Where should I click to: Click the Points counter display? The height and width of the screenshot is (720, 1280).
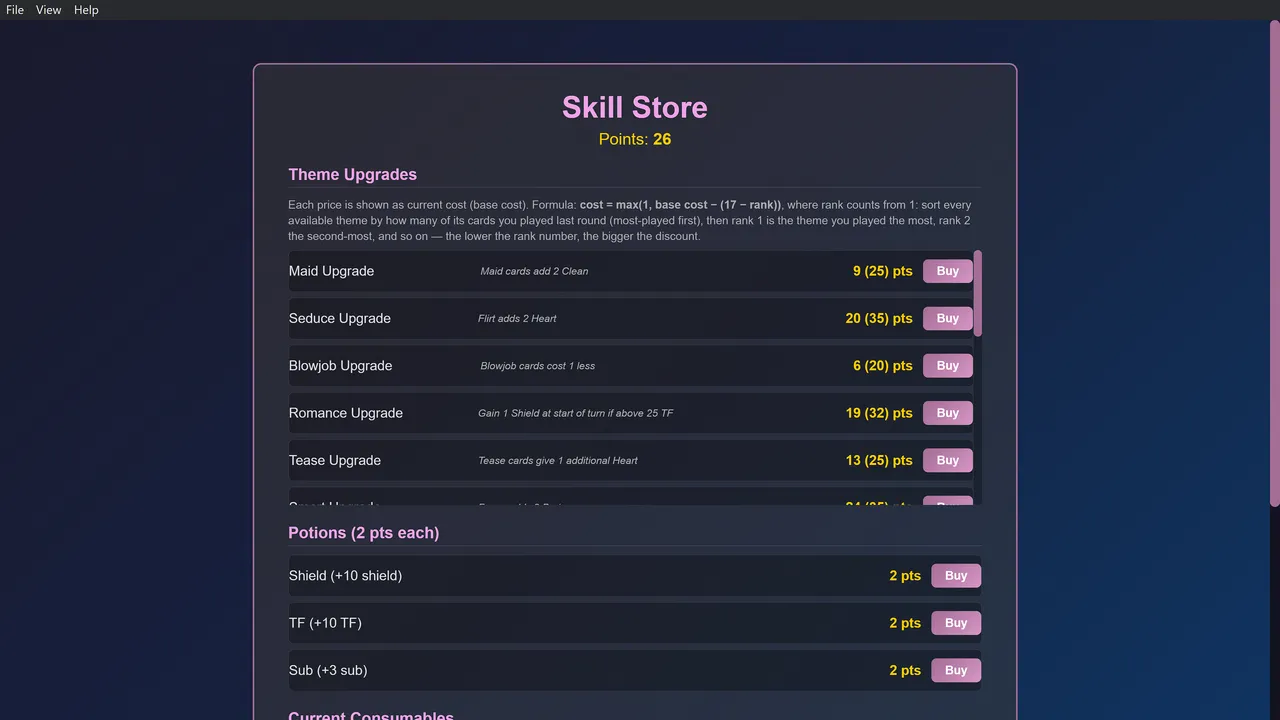635,139
